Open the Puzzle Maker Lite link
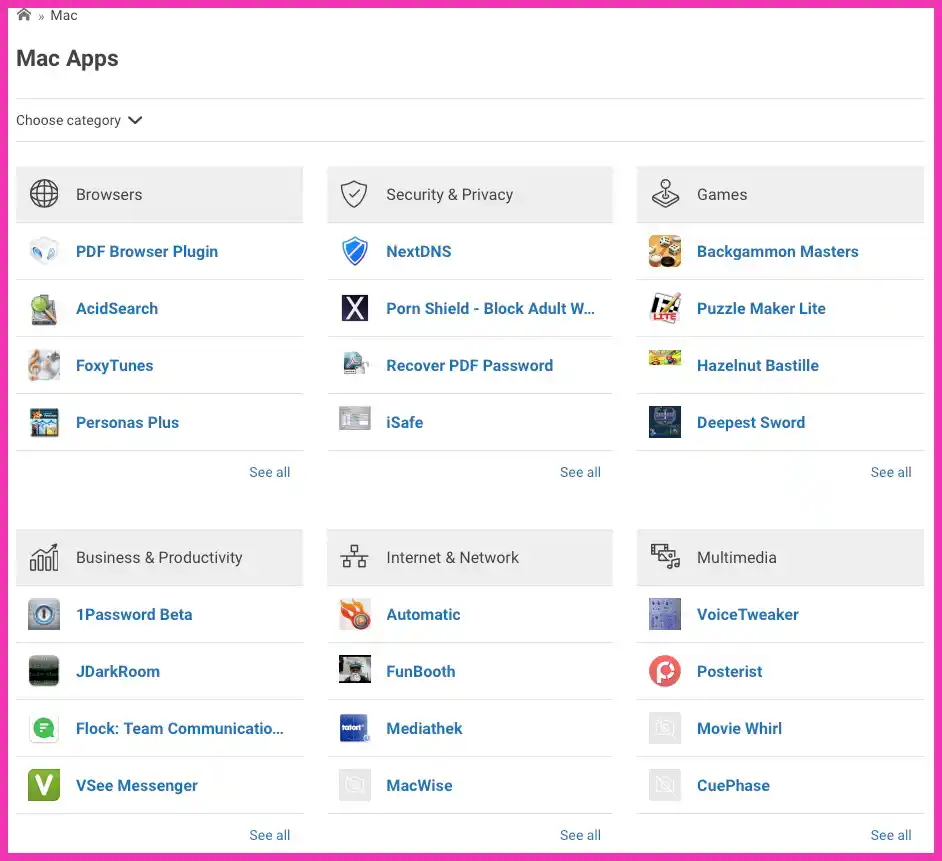The image size is (942, 861). click(x=761, y=308)
